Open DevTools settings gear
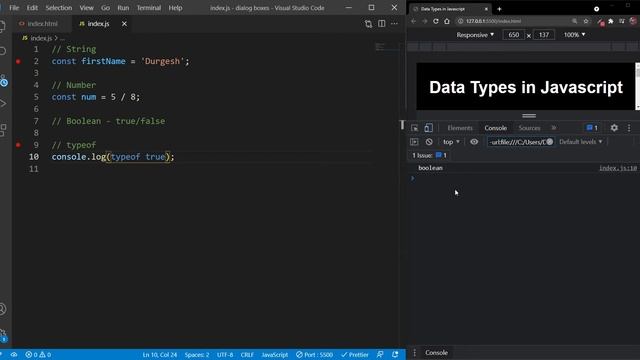640x360 pixels. (614, 128)
